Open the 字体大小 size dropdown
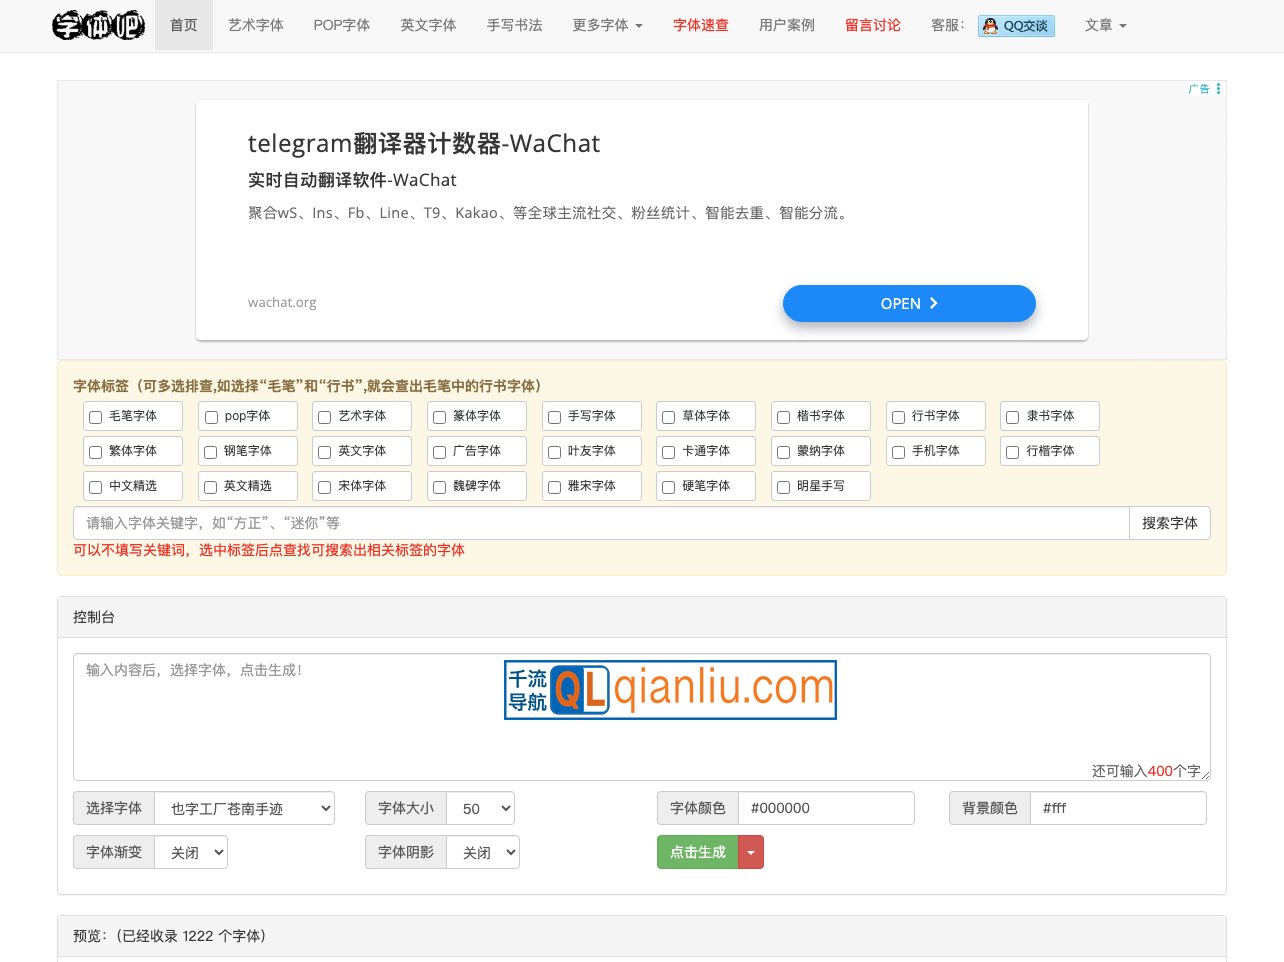1284x962 pixels. pyautogui.click(x=480, y=808)
